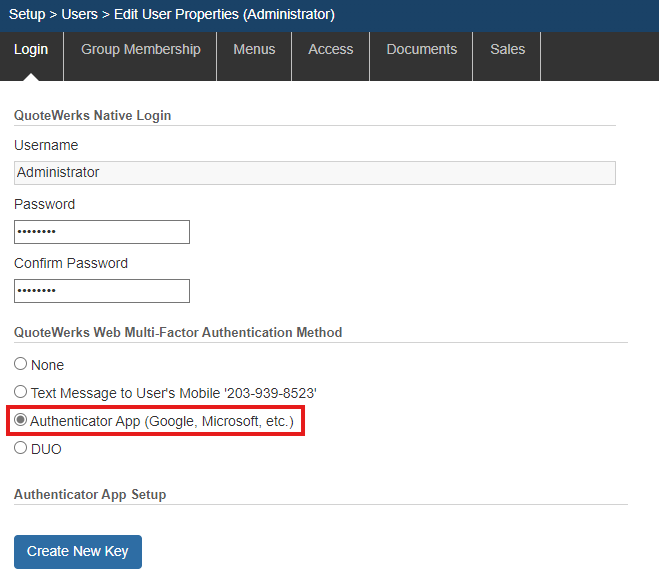Focus the Password input field
This screenshot has height=585, width=659.
101,232
